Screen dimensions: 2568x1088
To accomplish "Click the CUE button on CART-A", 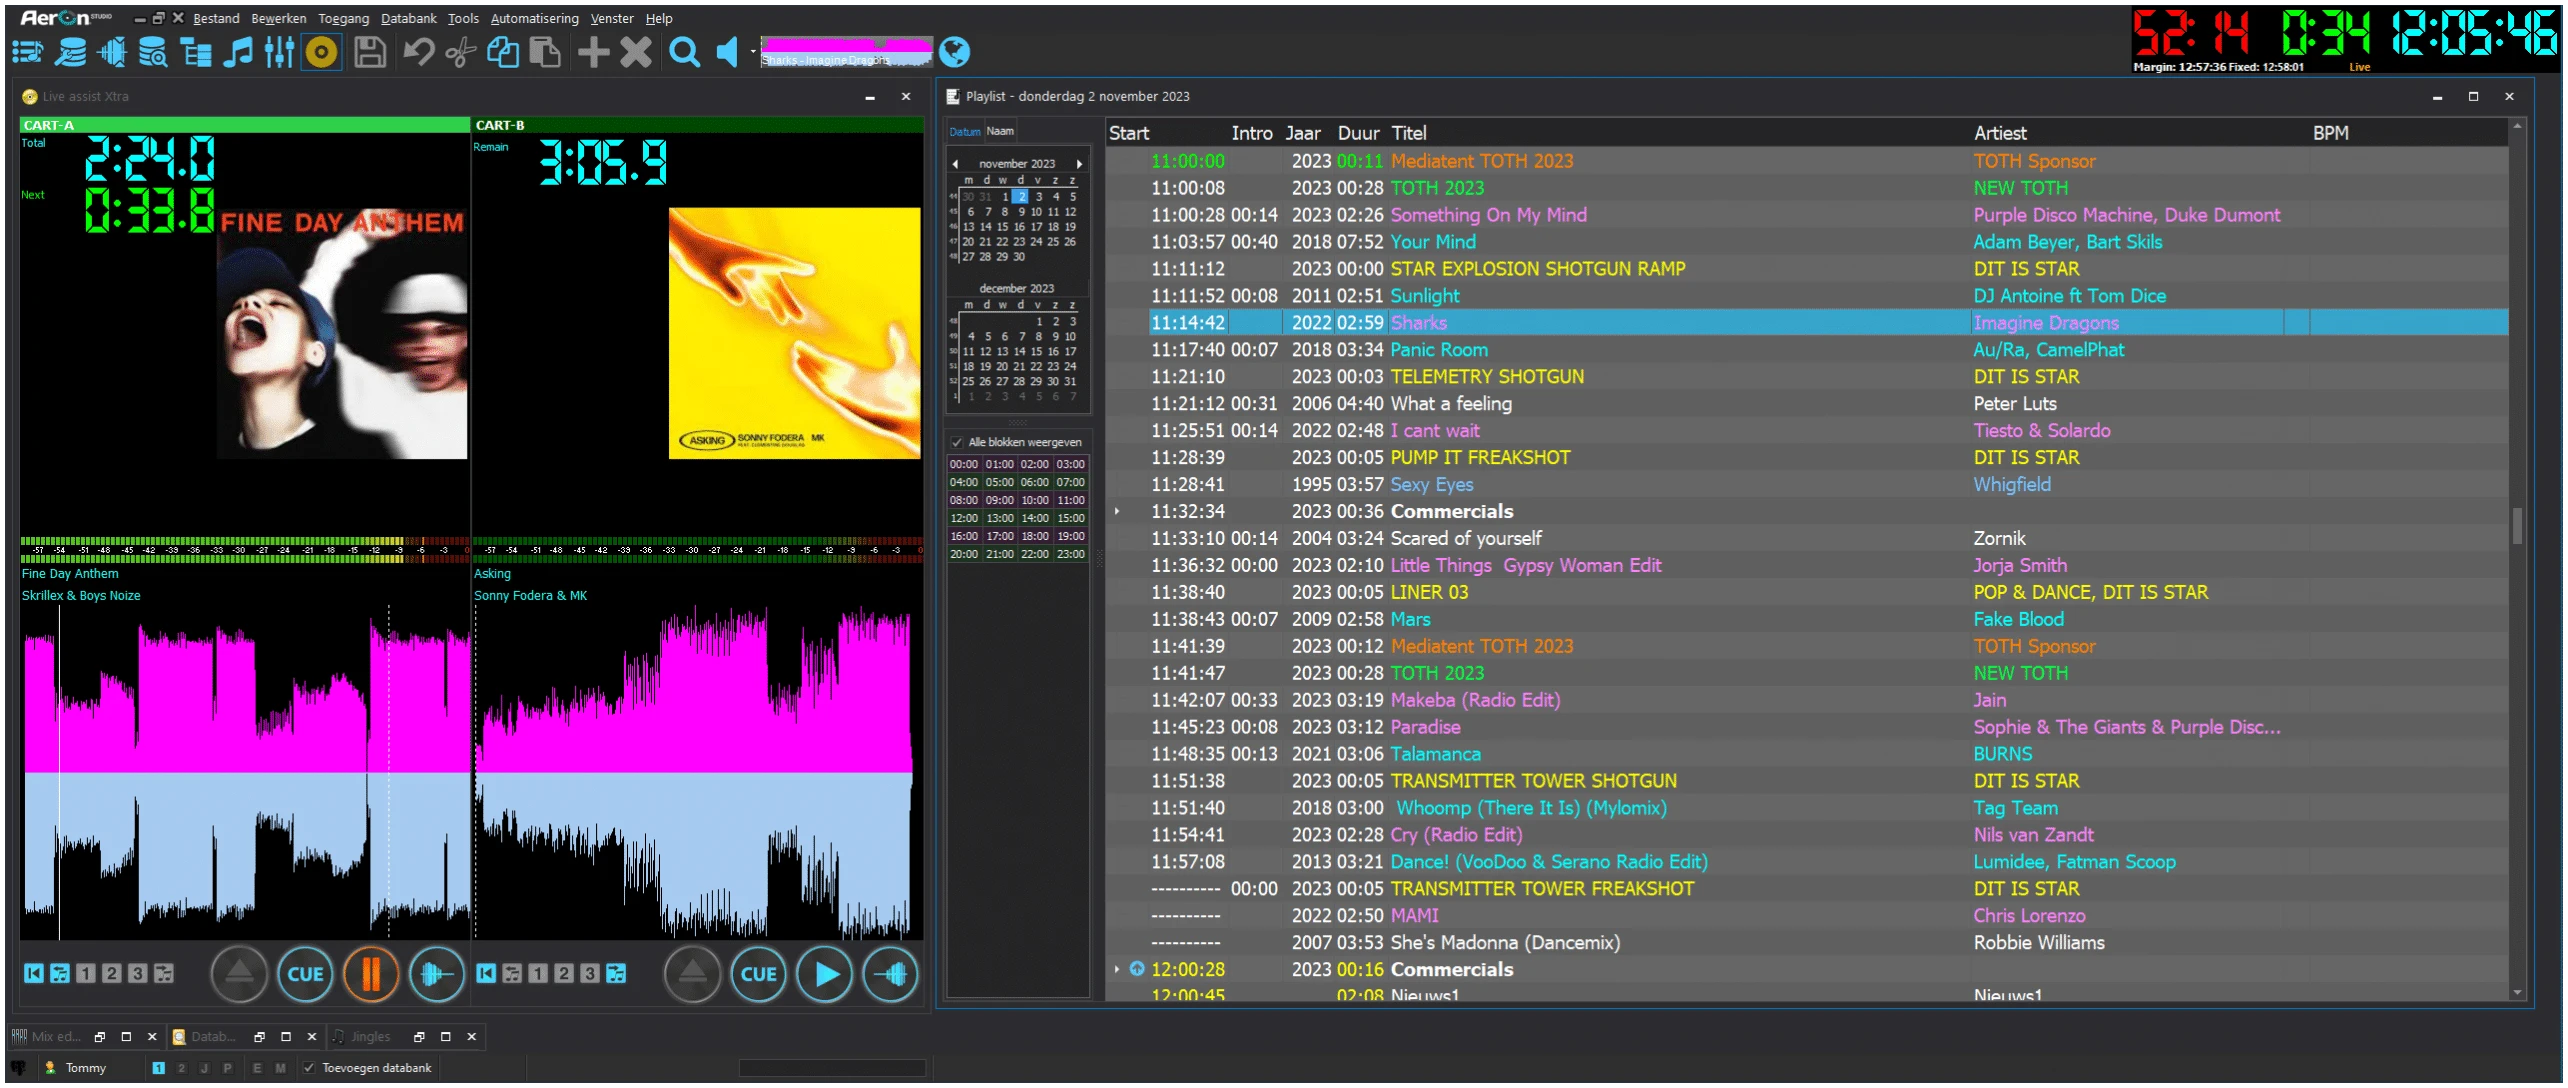I will [305, 973].
